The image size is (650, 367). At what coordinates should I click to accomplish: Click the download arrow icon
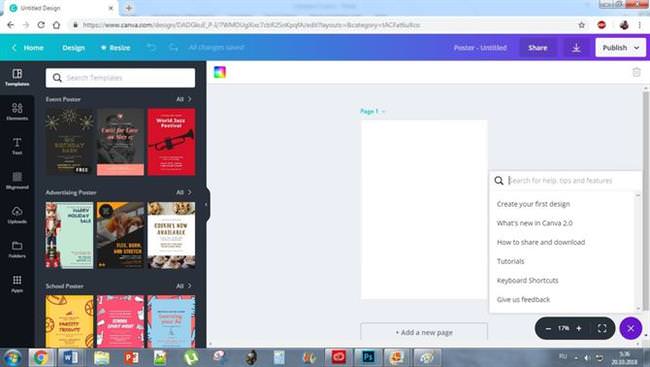(x=576, y=48)
